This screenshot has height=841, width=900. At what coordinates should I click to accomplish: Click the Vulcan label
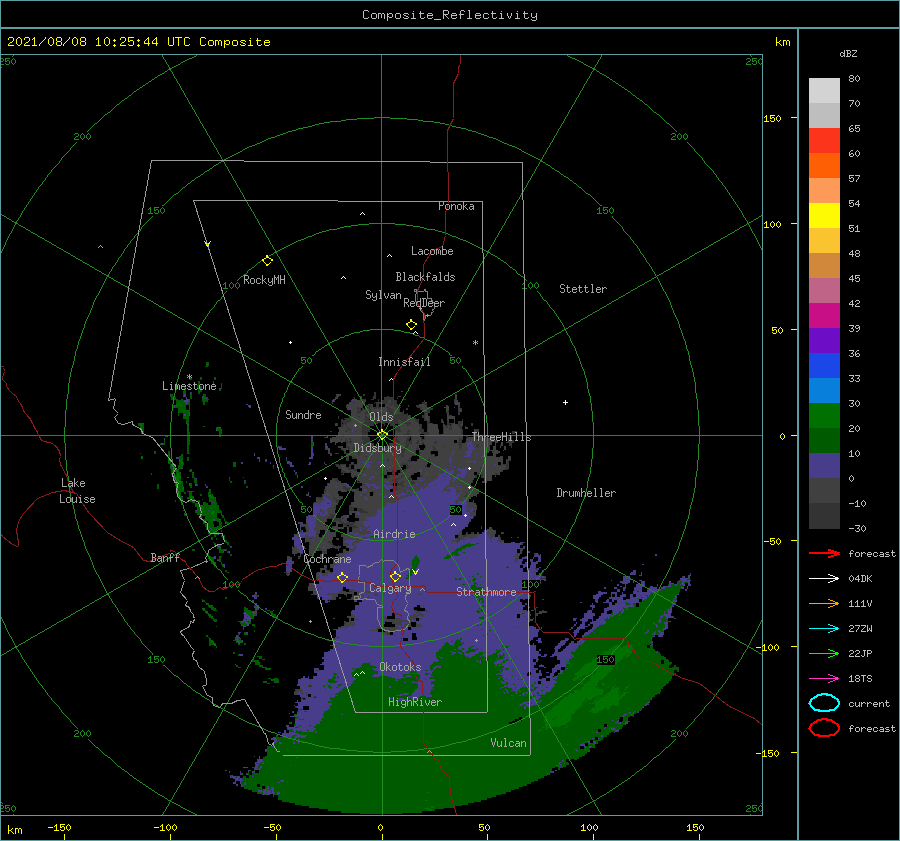click(508, 743)
